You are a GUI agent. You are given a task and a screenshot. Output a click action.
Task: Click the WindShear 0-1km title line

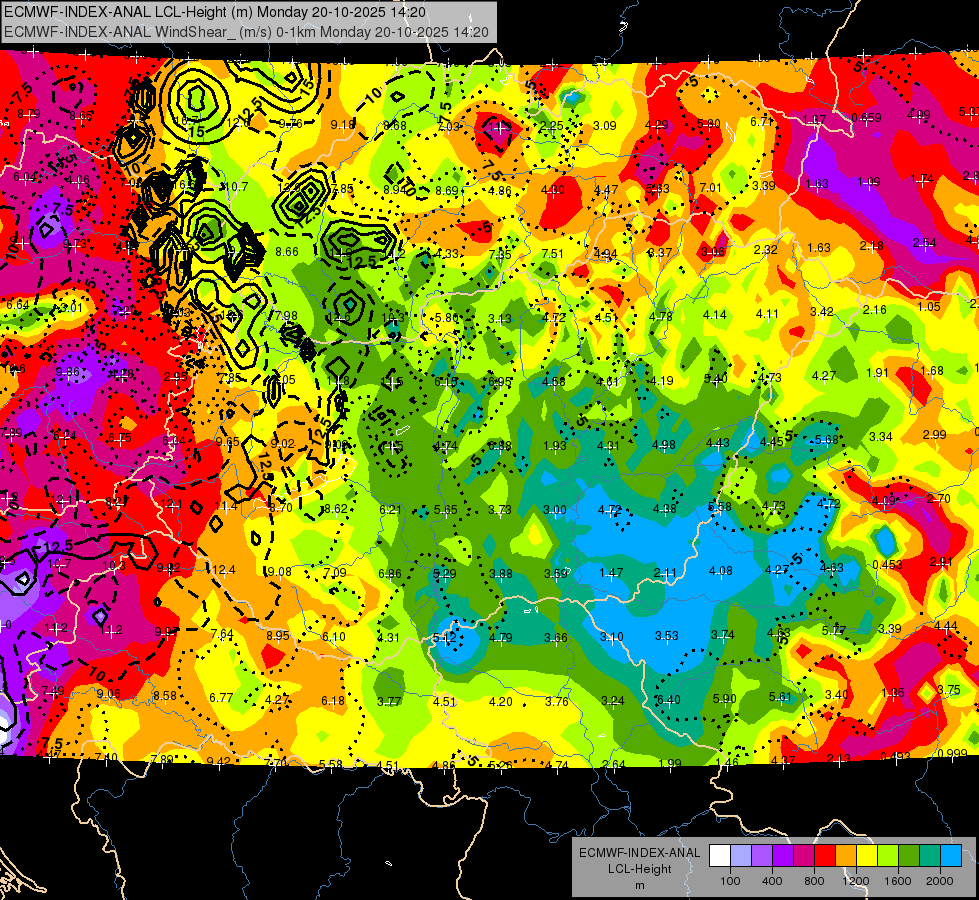pos(247,32)
